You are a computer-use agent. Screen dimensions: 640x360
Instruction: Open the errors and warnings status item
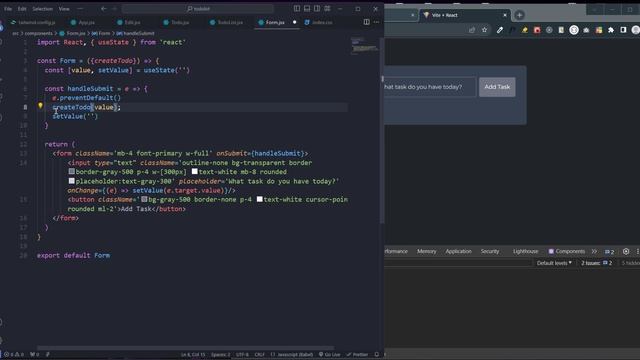pyautogui.click(x=14, y=354)
